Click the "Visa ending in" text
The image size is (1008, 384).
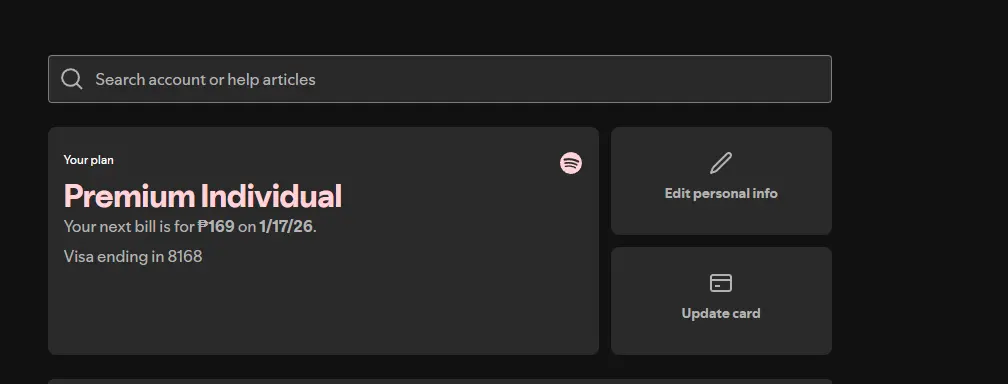114,257
